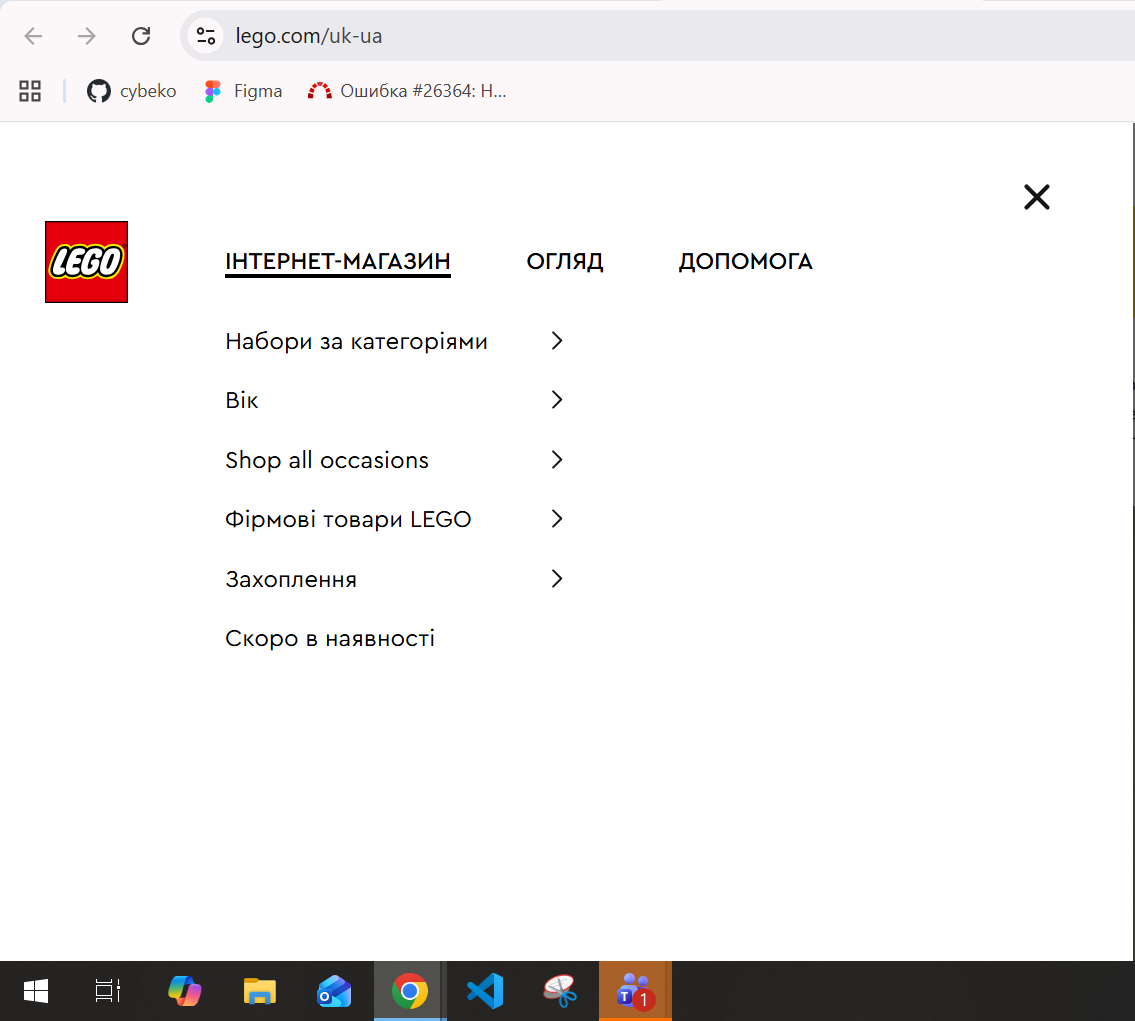1135x1021 pixels.
Task: Expand chevron next to Вік
Action: point(556,399)
